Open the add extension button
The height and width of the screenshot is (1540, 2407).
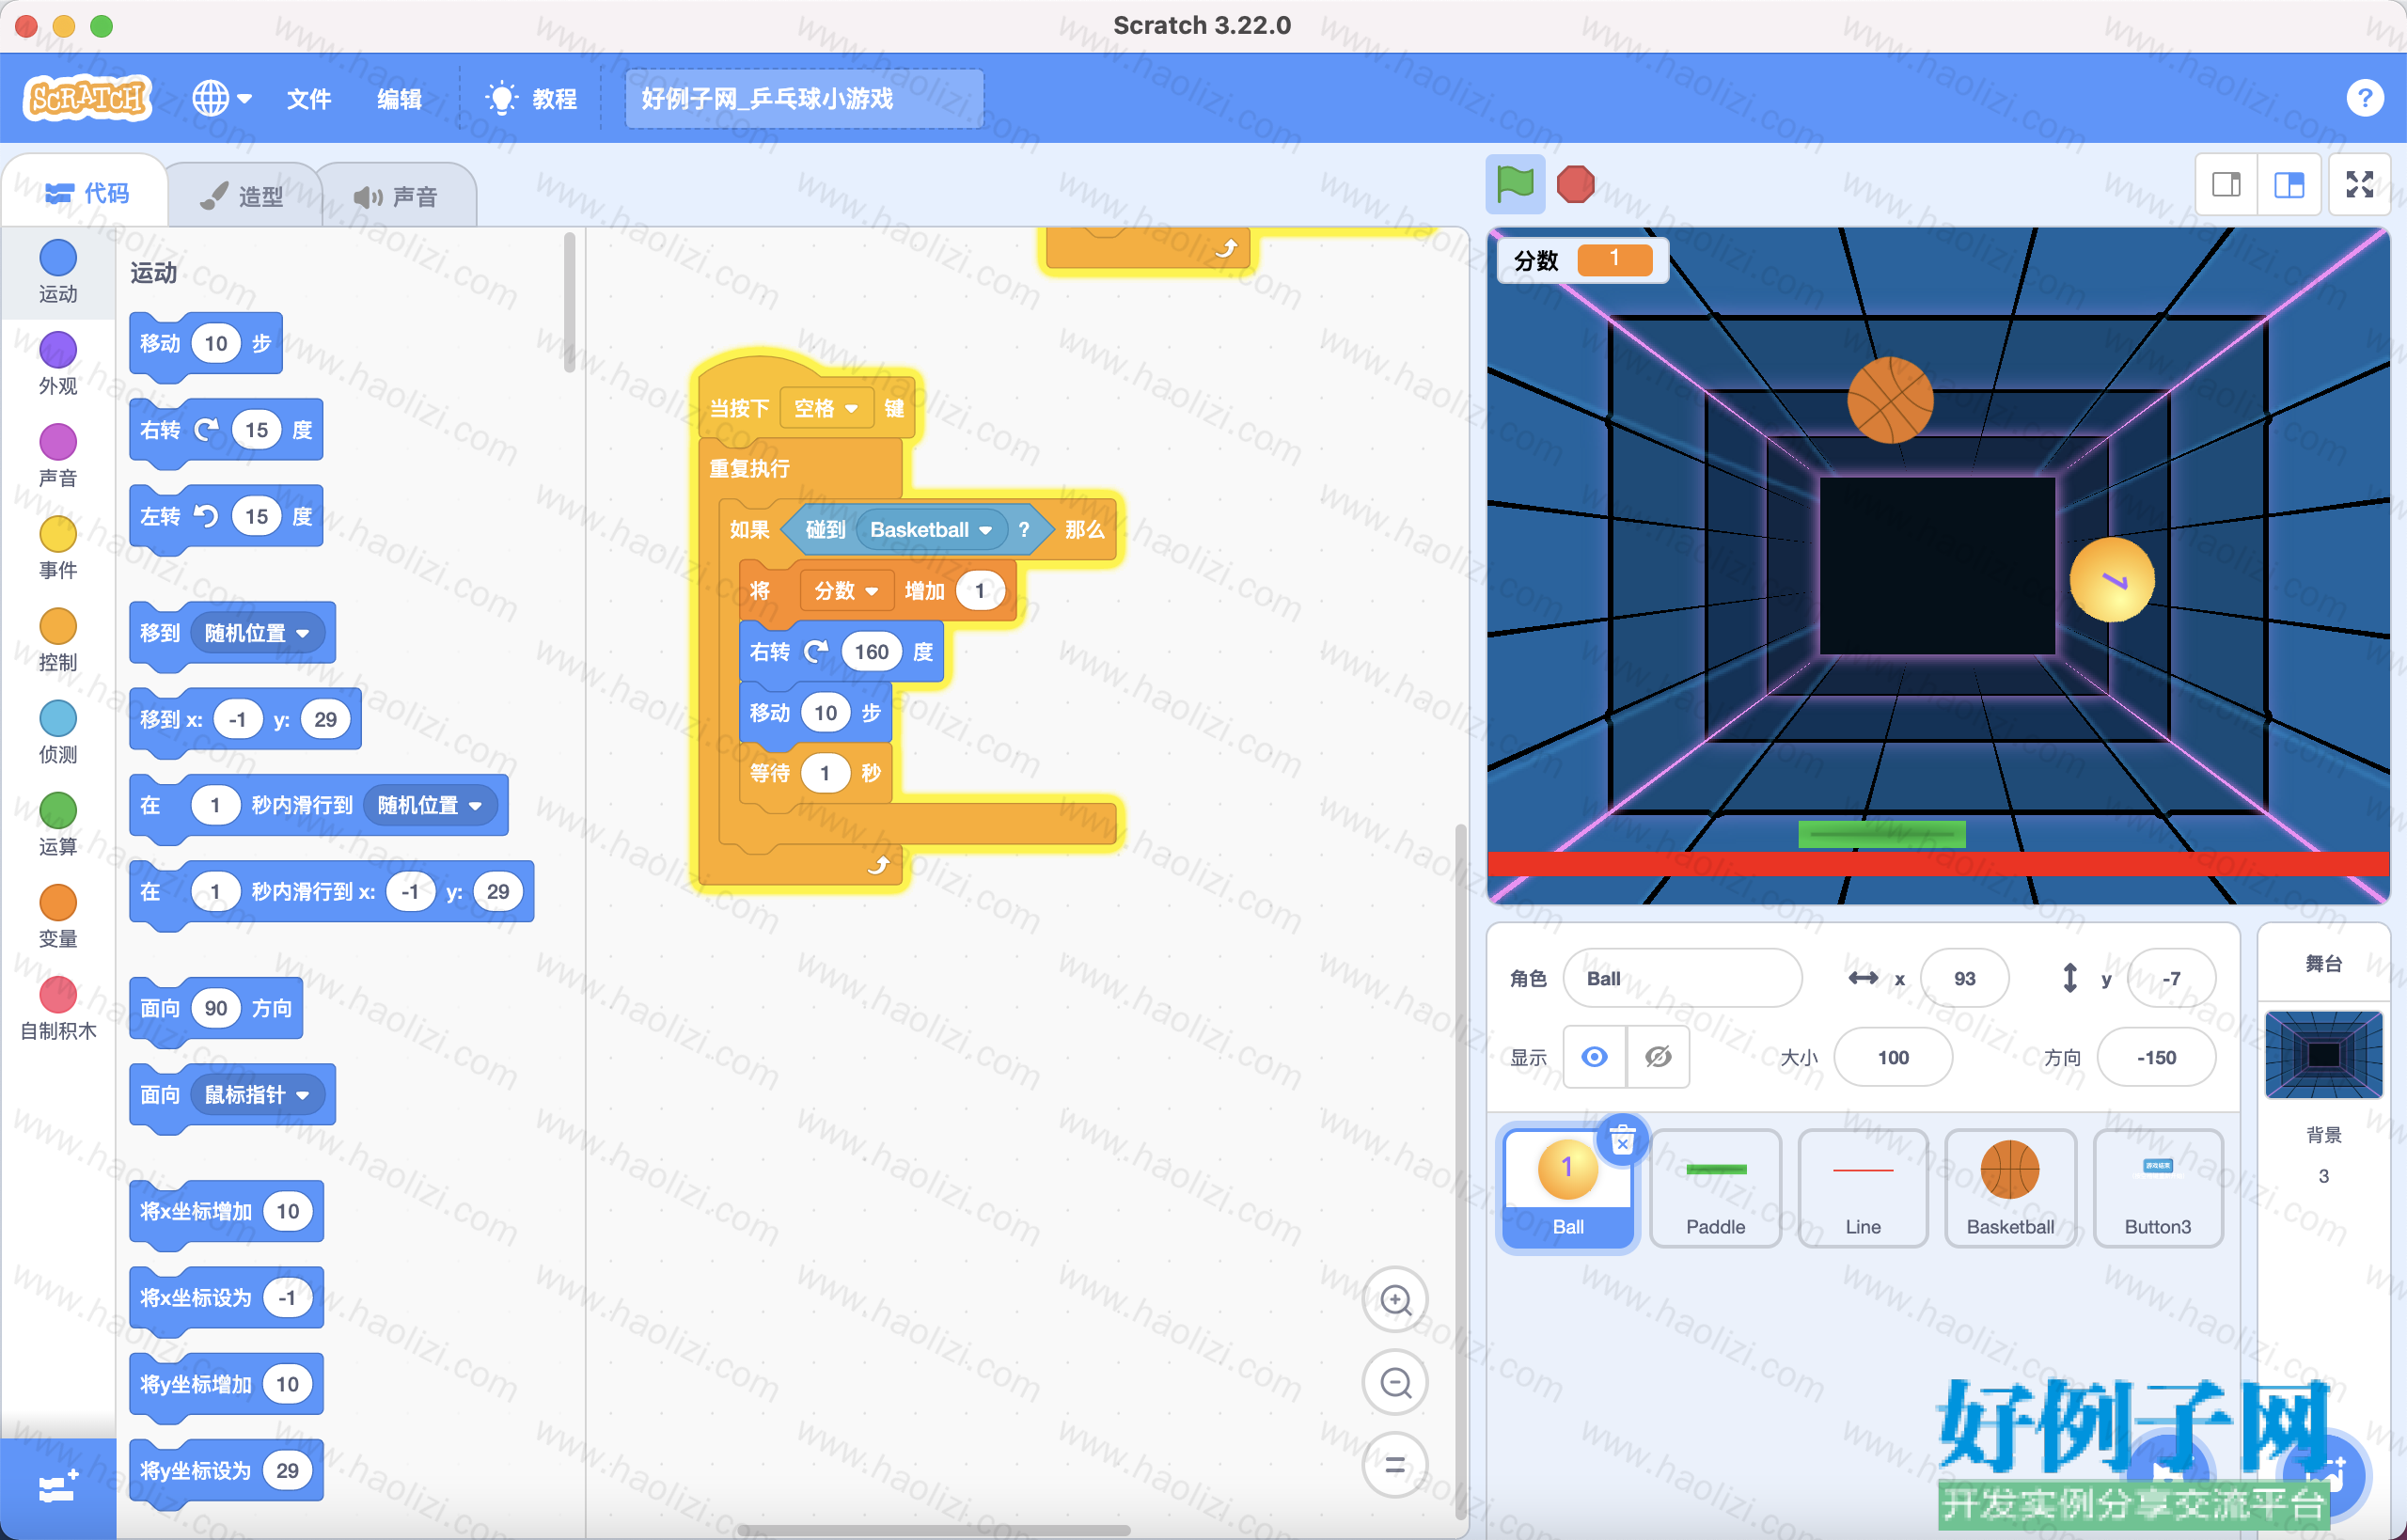[x=58, y=1488]
